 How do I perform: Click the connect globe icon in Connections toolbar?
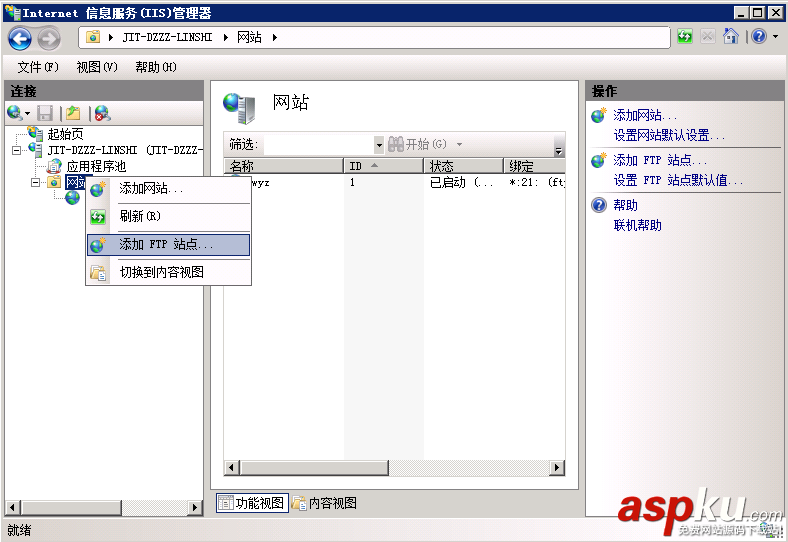click(14, 113)
